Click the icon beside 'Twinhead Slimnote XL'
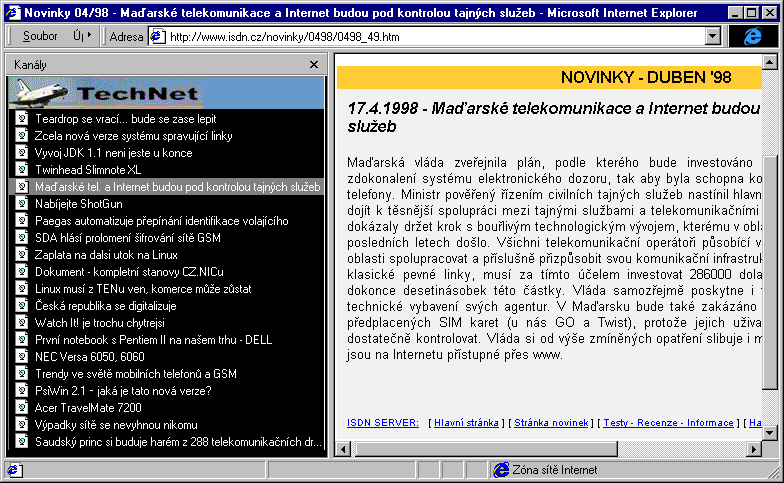The image size is (784, 483). click(22, 169)
